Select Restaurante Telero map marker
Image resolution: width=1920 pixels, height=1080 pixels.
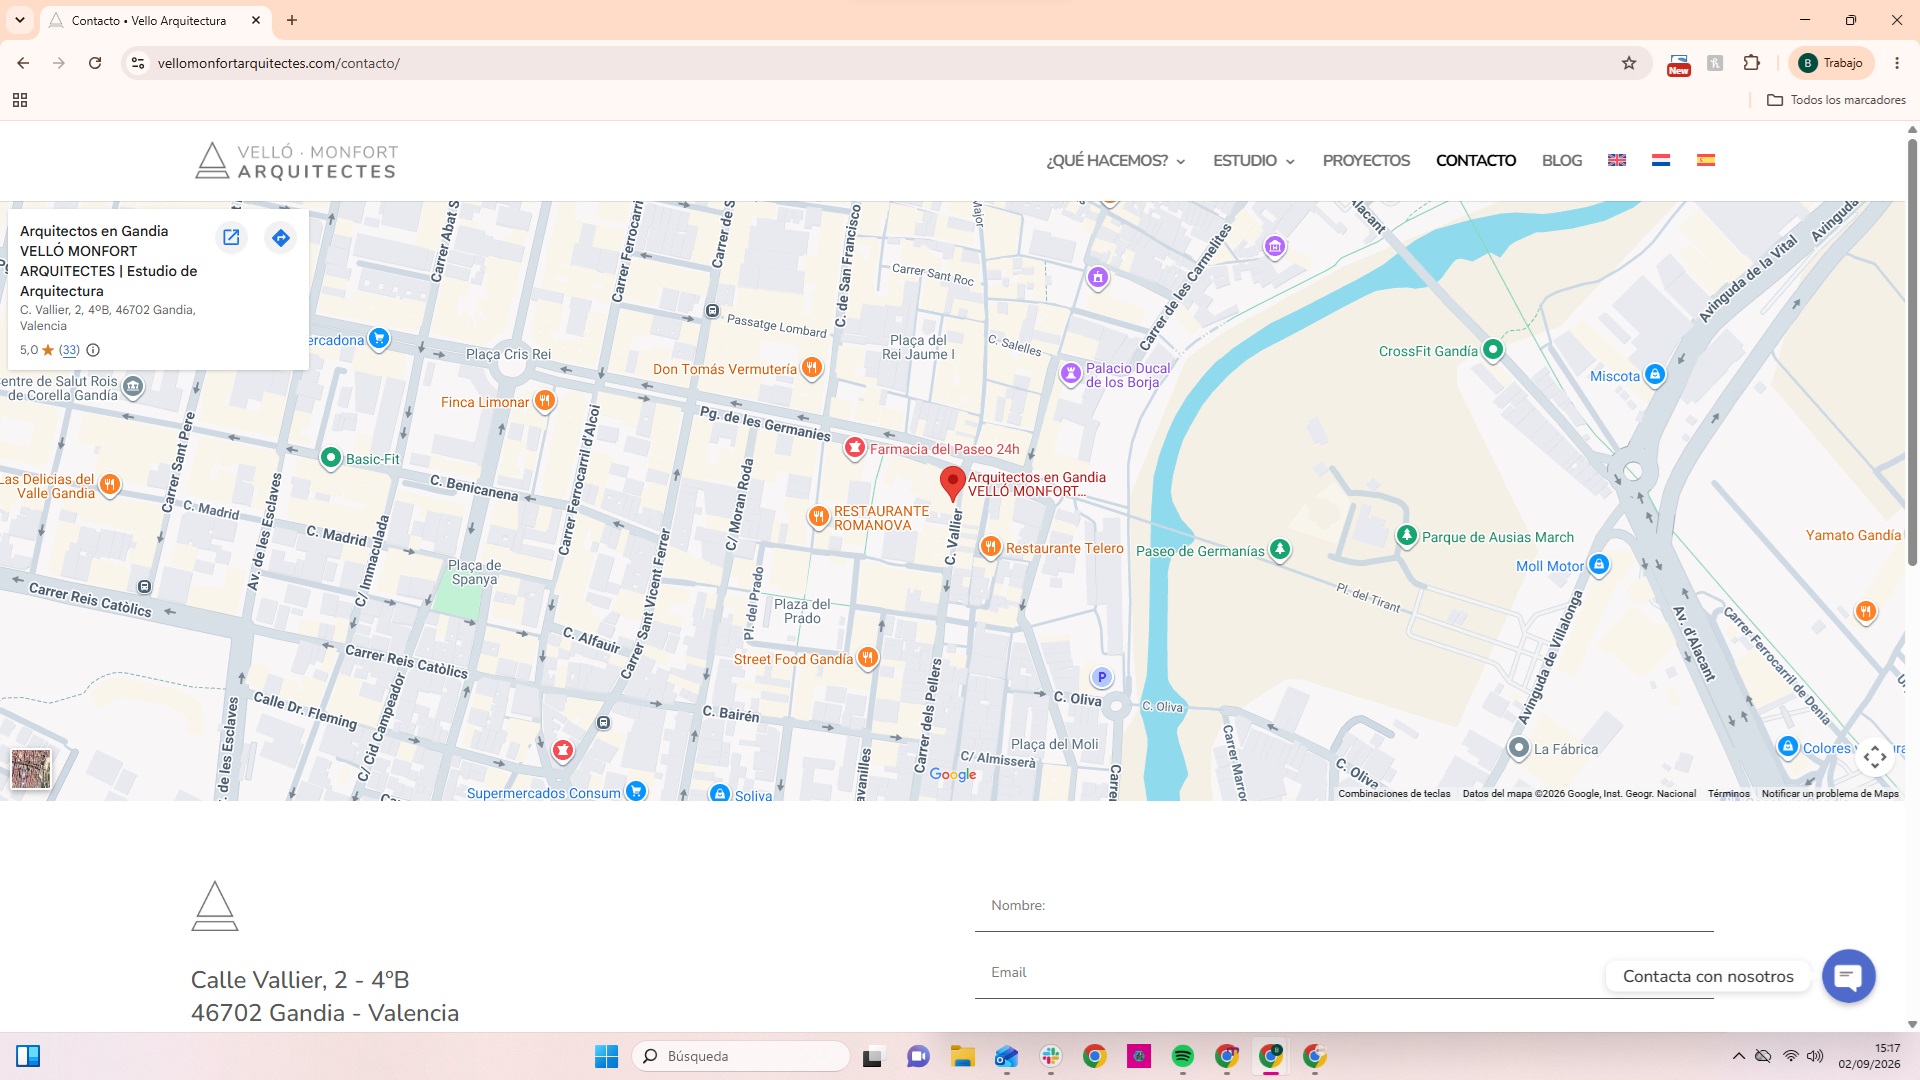990,547
